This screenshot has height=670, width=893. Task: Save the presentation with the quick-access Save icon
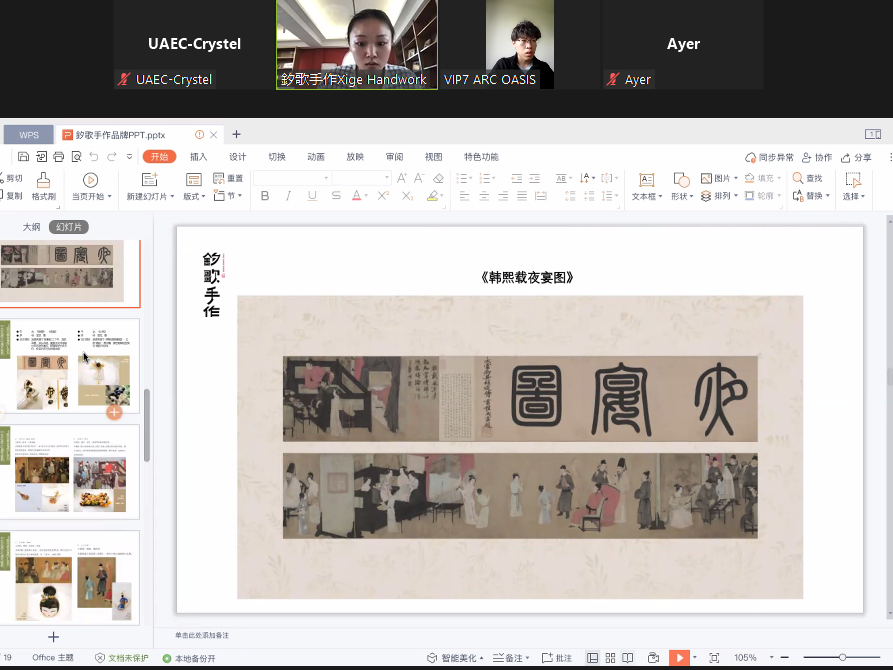click(23, 157)
